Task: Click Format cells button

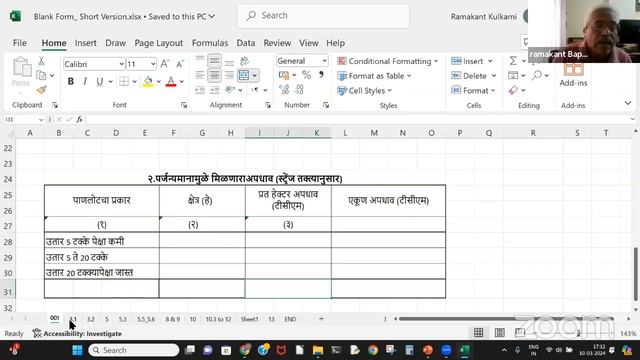Action: 473,91
